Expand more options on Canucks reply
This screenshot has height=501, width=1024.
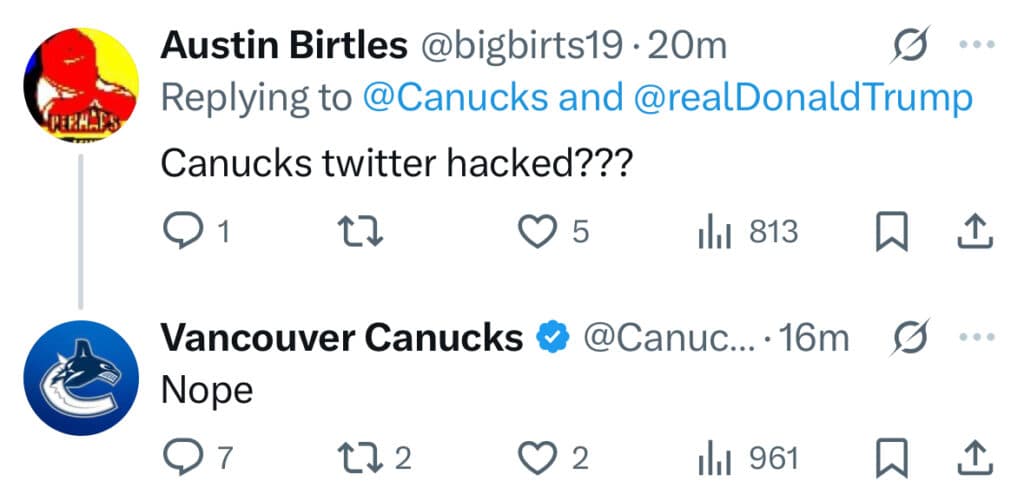pyautogui.click(x=977, y=338)
